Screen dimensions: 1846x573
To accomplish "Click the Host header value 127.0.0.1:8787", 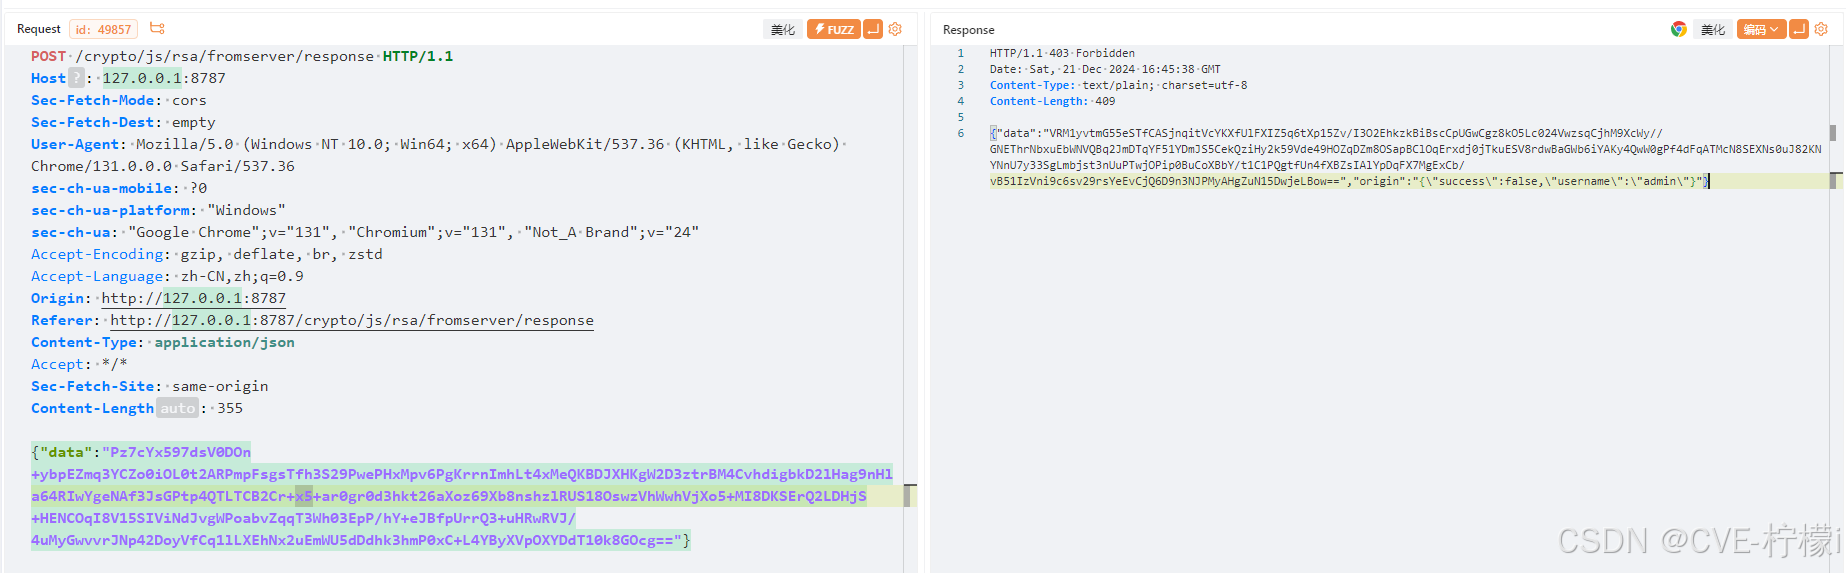I will point(164,78).
